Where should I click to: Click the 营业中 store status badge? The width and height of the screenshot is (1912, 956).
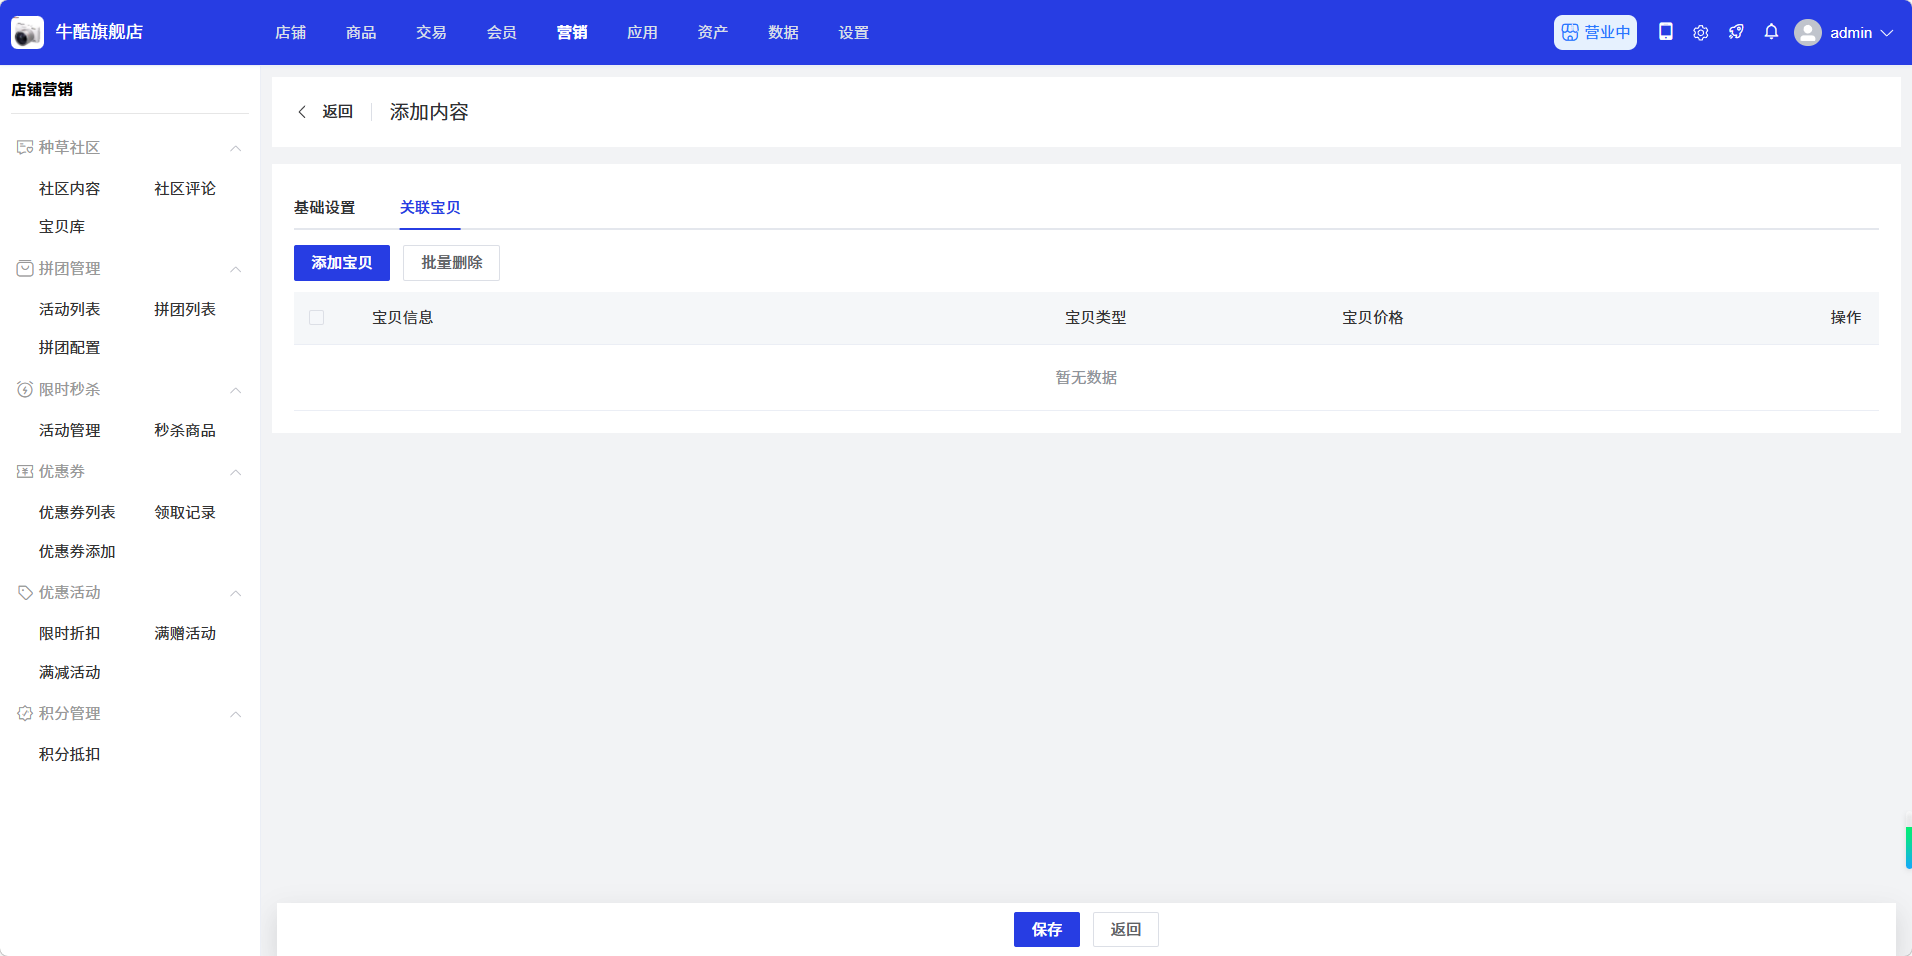(1594, 32)
